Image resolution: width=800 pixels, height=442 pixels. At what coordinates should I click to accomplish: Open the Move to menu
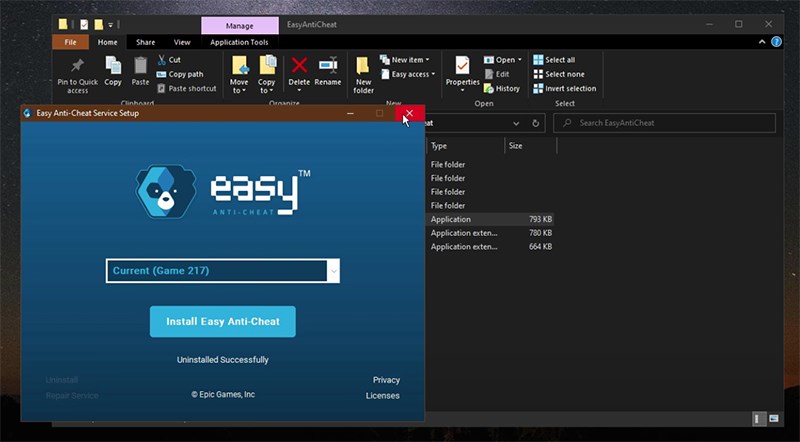click(239, 75)
